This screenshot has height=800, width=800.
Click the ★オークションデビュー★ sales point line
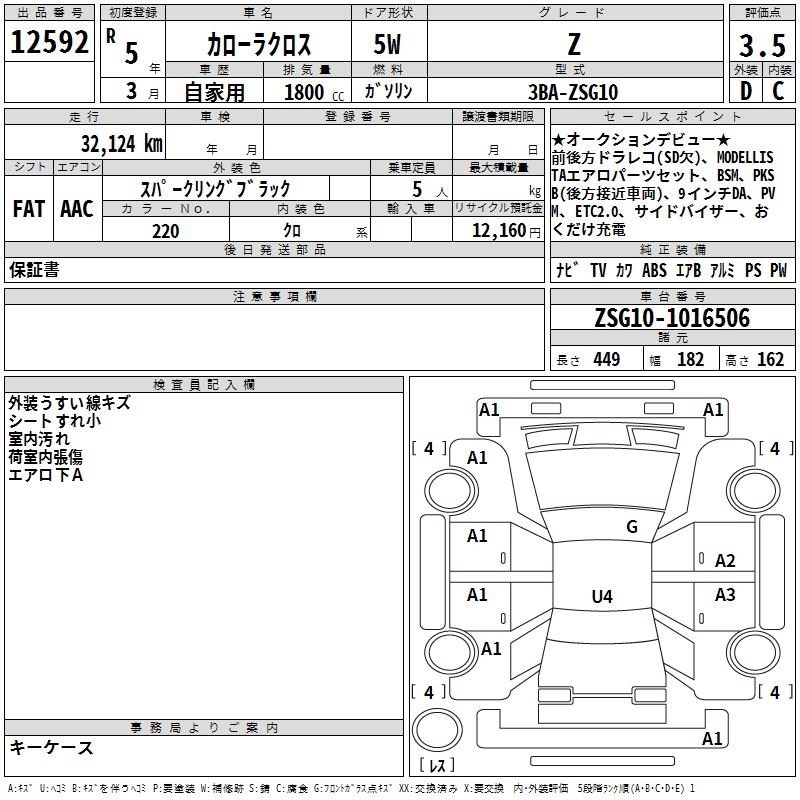[641, 140]
